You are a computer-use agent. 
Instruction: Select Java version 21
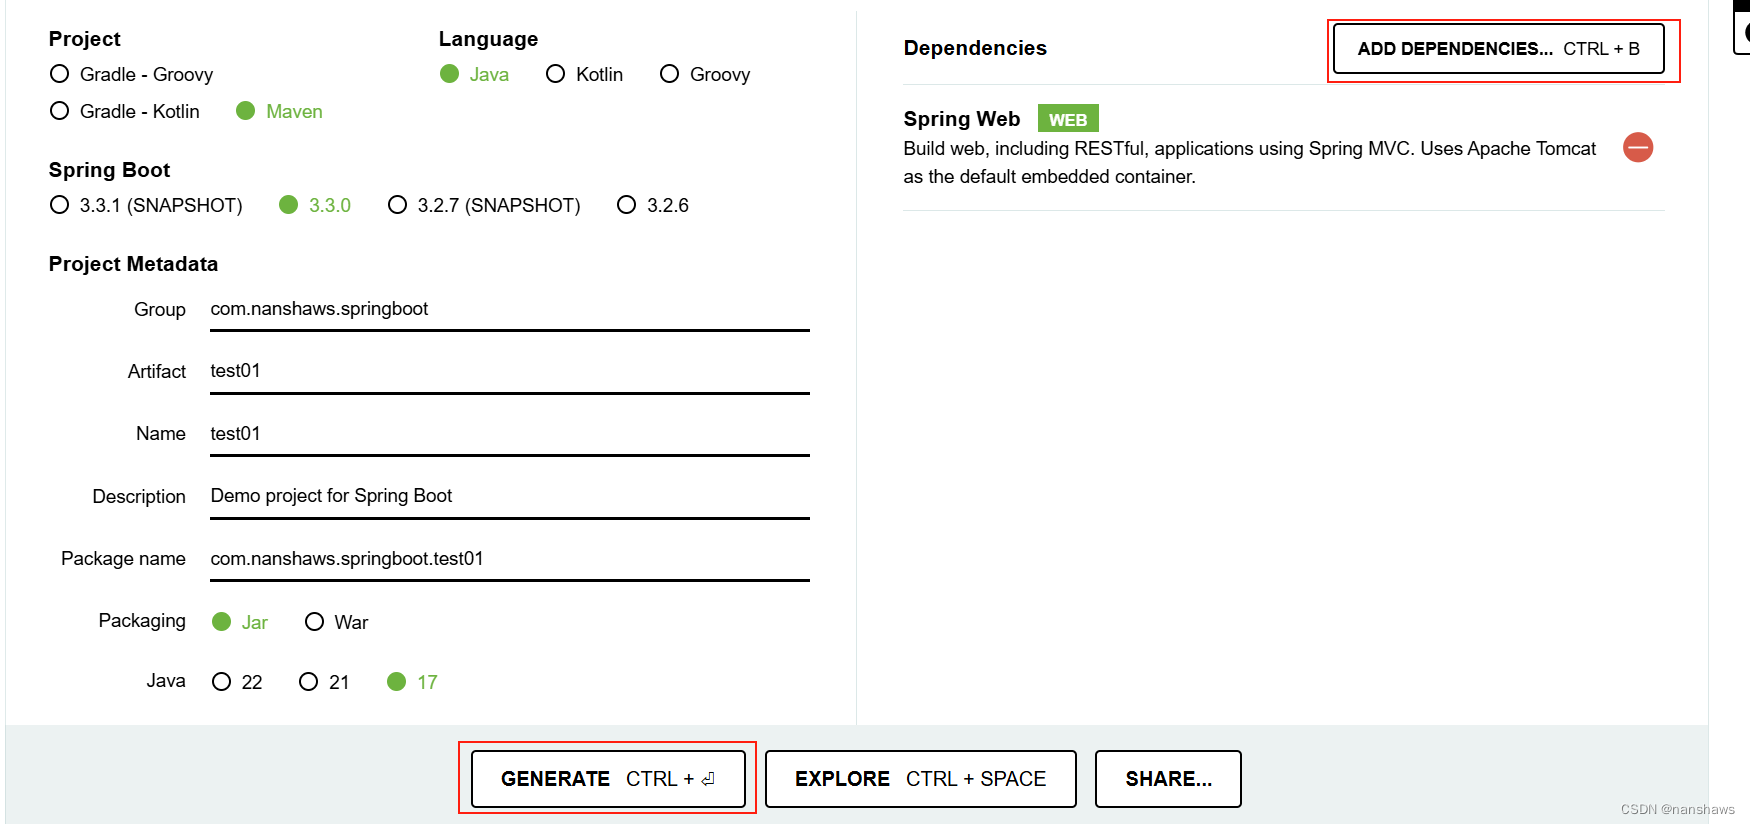(309, 682)
